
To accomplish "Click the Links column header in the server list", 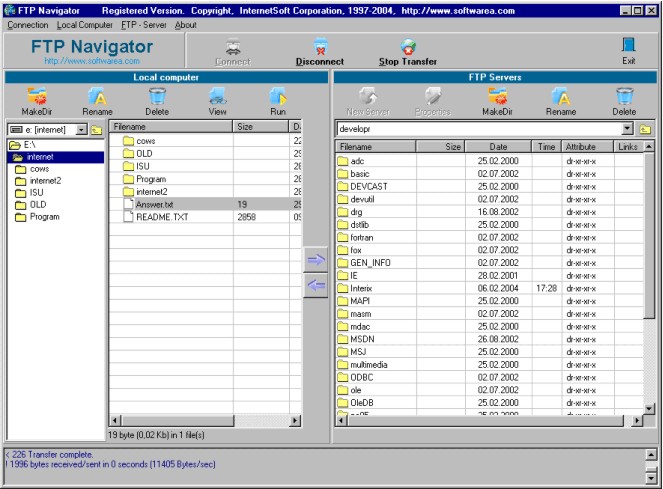I will [x=628, y=147].
